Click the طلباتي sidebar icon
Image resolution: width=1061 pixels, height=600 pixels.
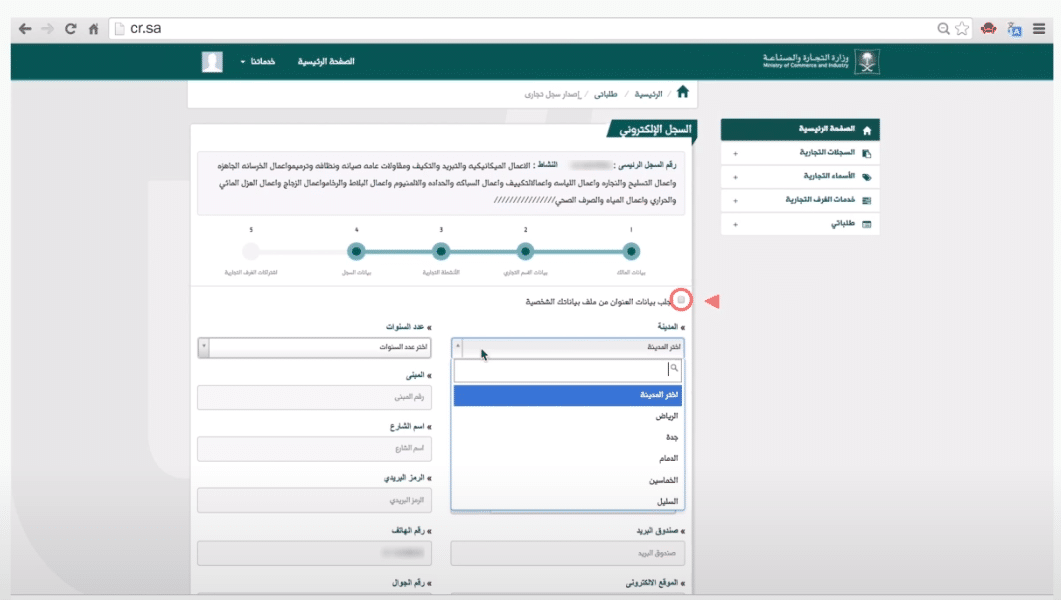[x=867, y=225]
